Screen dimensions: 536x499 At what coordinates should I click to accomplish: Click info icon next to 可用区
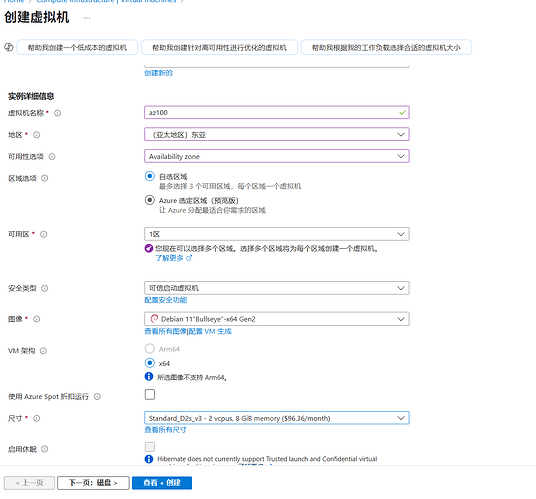point(43,234)
